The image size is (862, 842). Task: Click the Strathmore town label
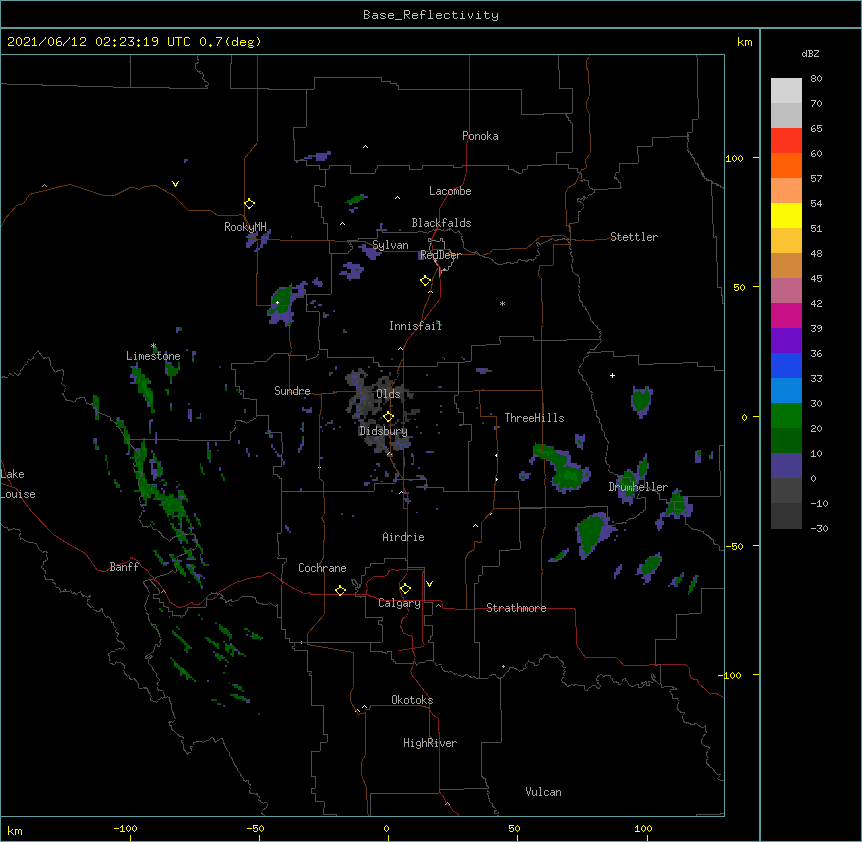pos(516,608)
